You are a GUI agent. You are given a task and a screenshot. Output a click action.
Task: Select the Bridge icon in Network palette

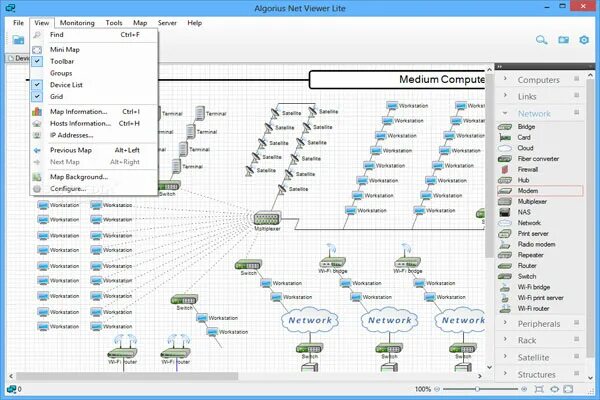[505, 127]
